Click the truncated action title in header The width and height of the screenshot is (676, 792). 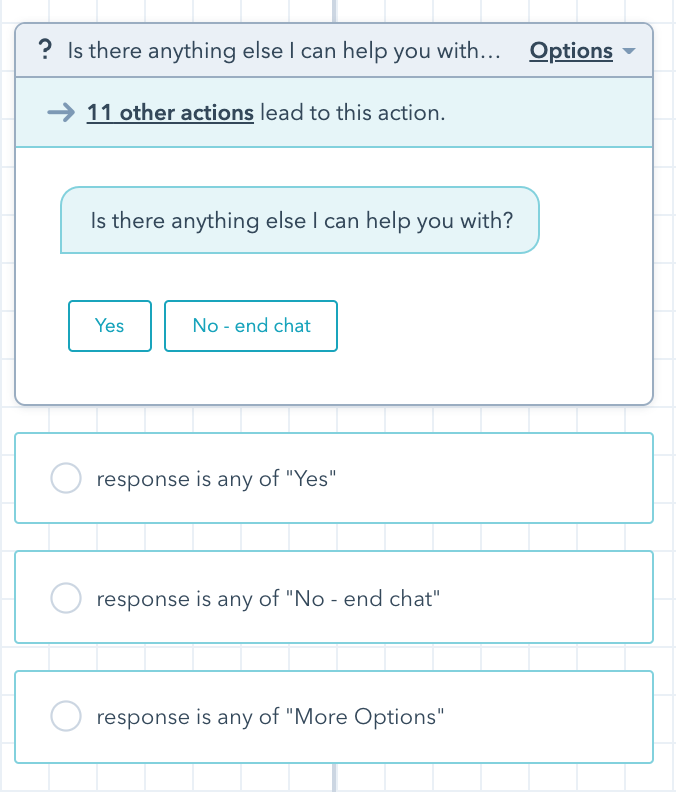[283, 51]
